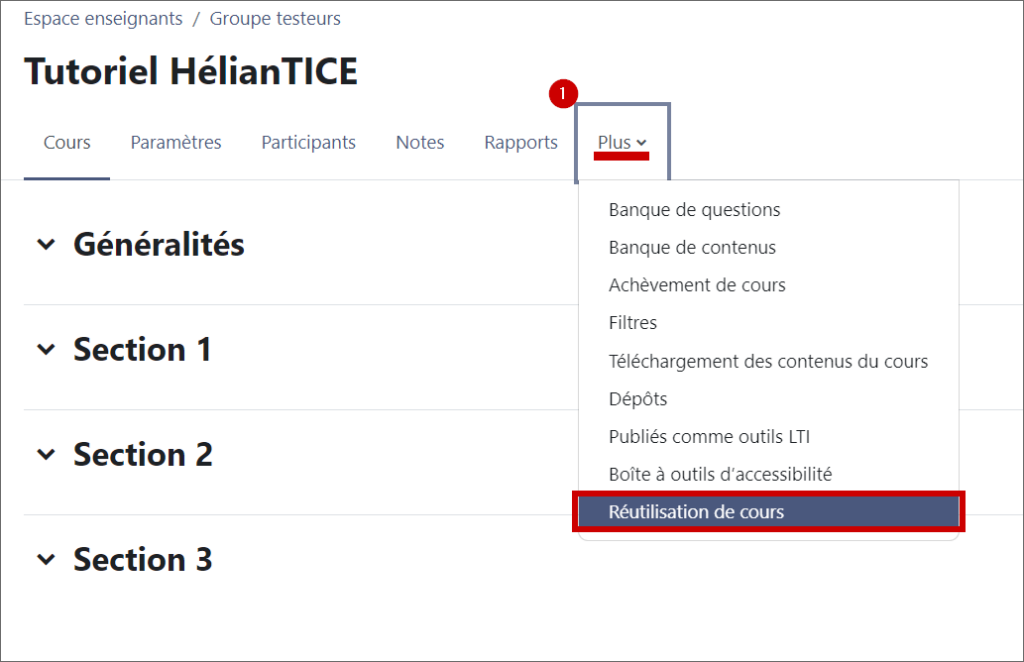
Task: Go to the Participants tab
Action: coord(308,142)
